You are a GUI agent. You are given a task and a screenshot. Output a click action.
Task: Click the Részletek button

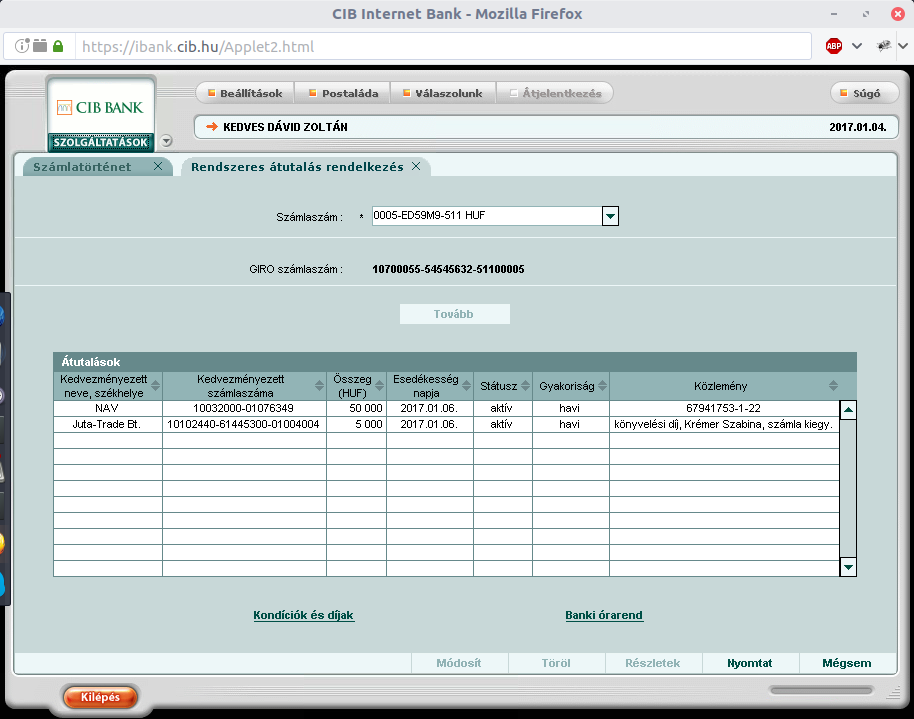click(653, 663)
